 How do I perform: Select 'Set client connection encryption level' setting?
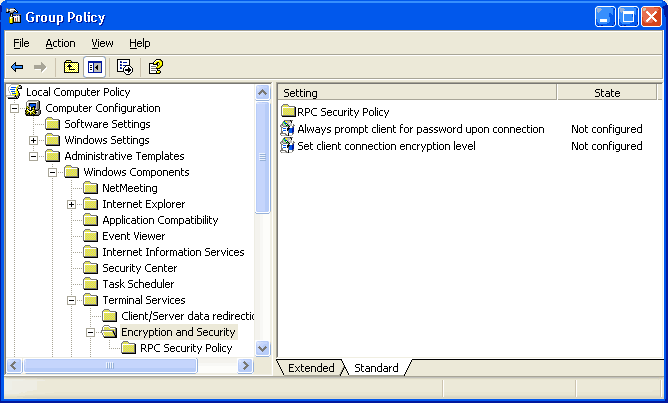[386, 146]
